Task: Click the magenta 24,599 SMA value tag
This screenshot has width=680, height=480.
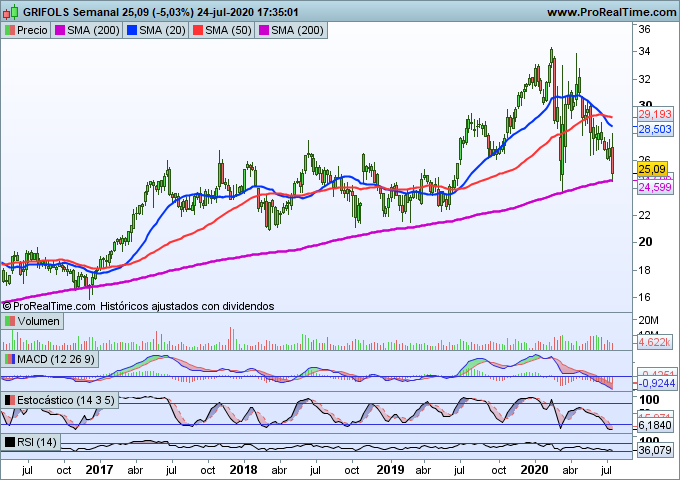Action: click(x=653, y=187)
